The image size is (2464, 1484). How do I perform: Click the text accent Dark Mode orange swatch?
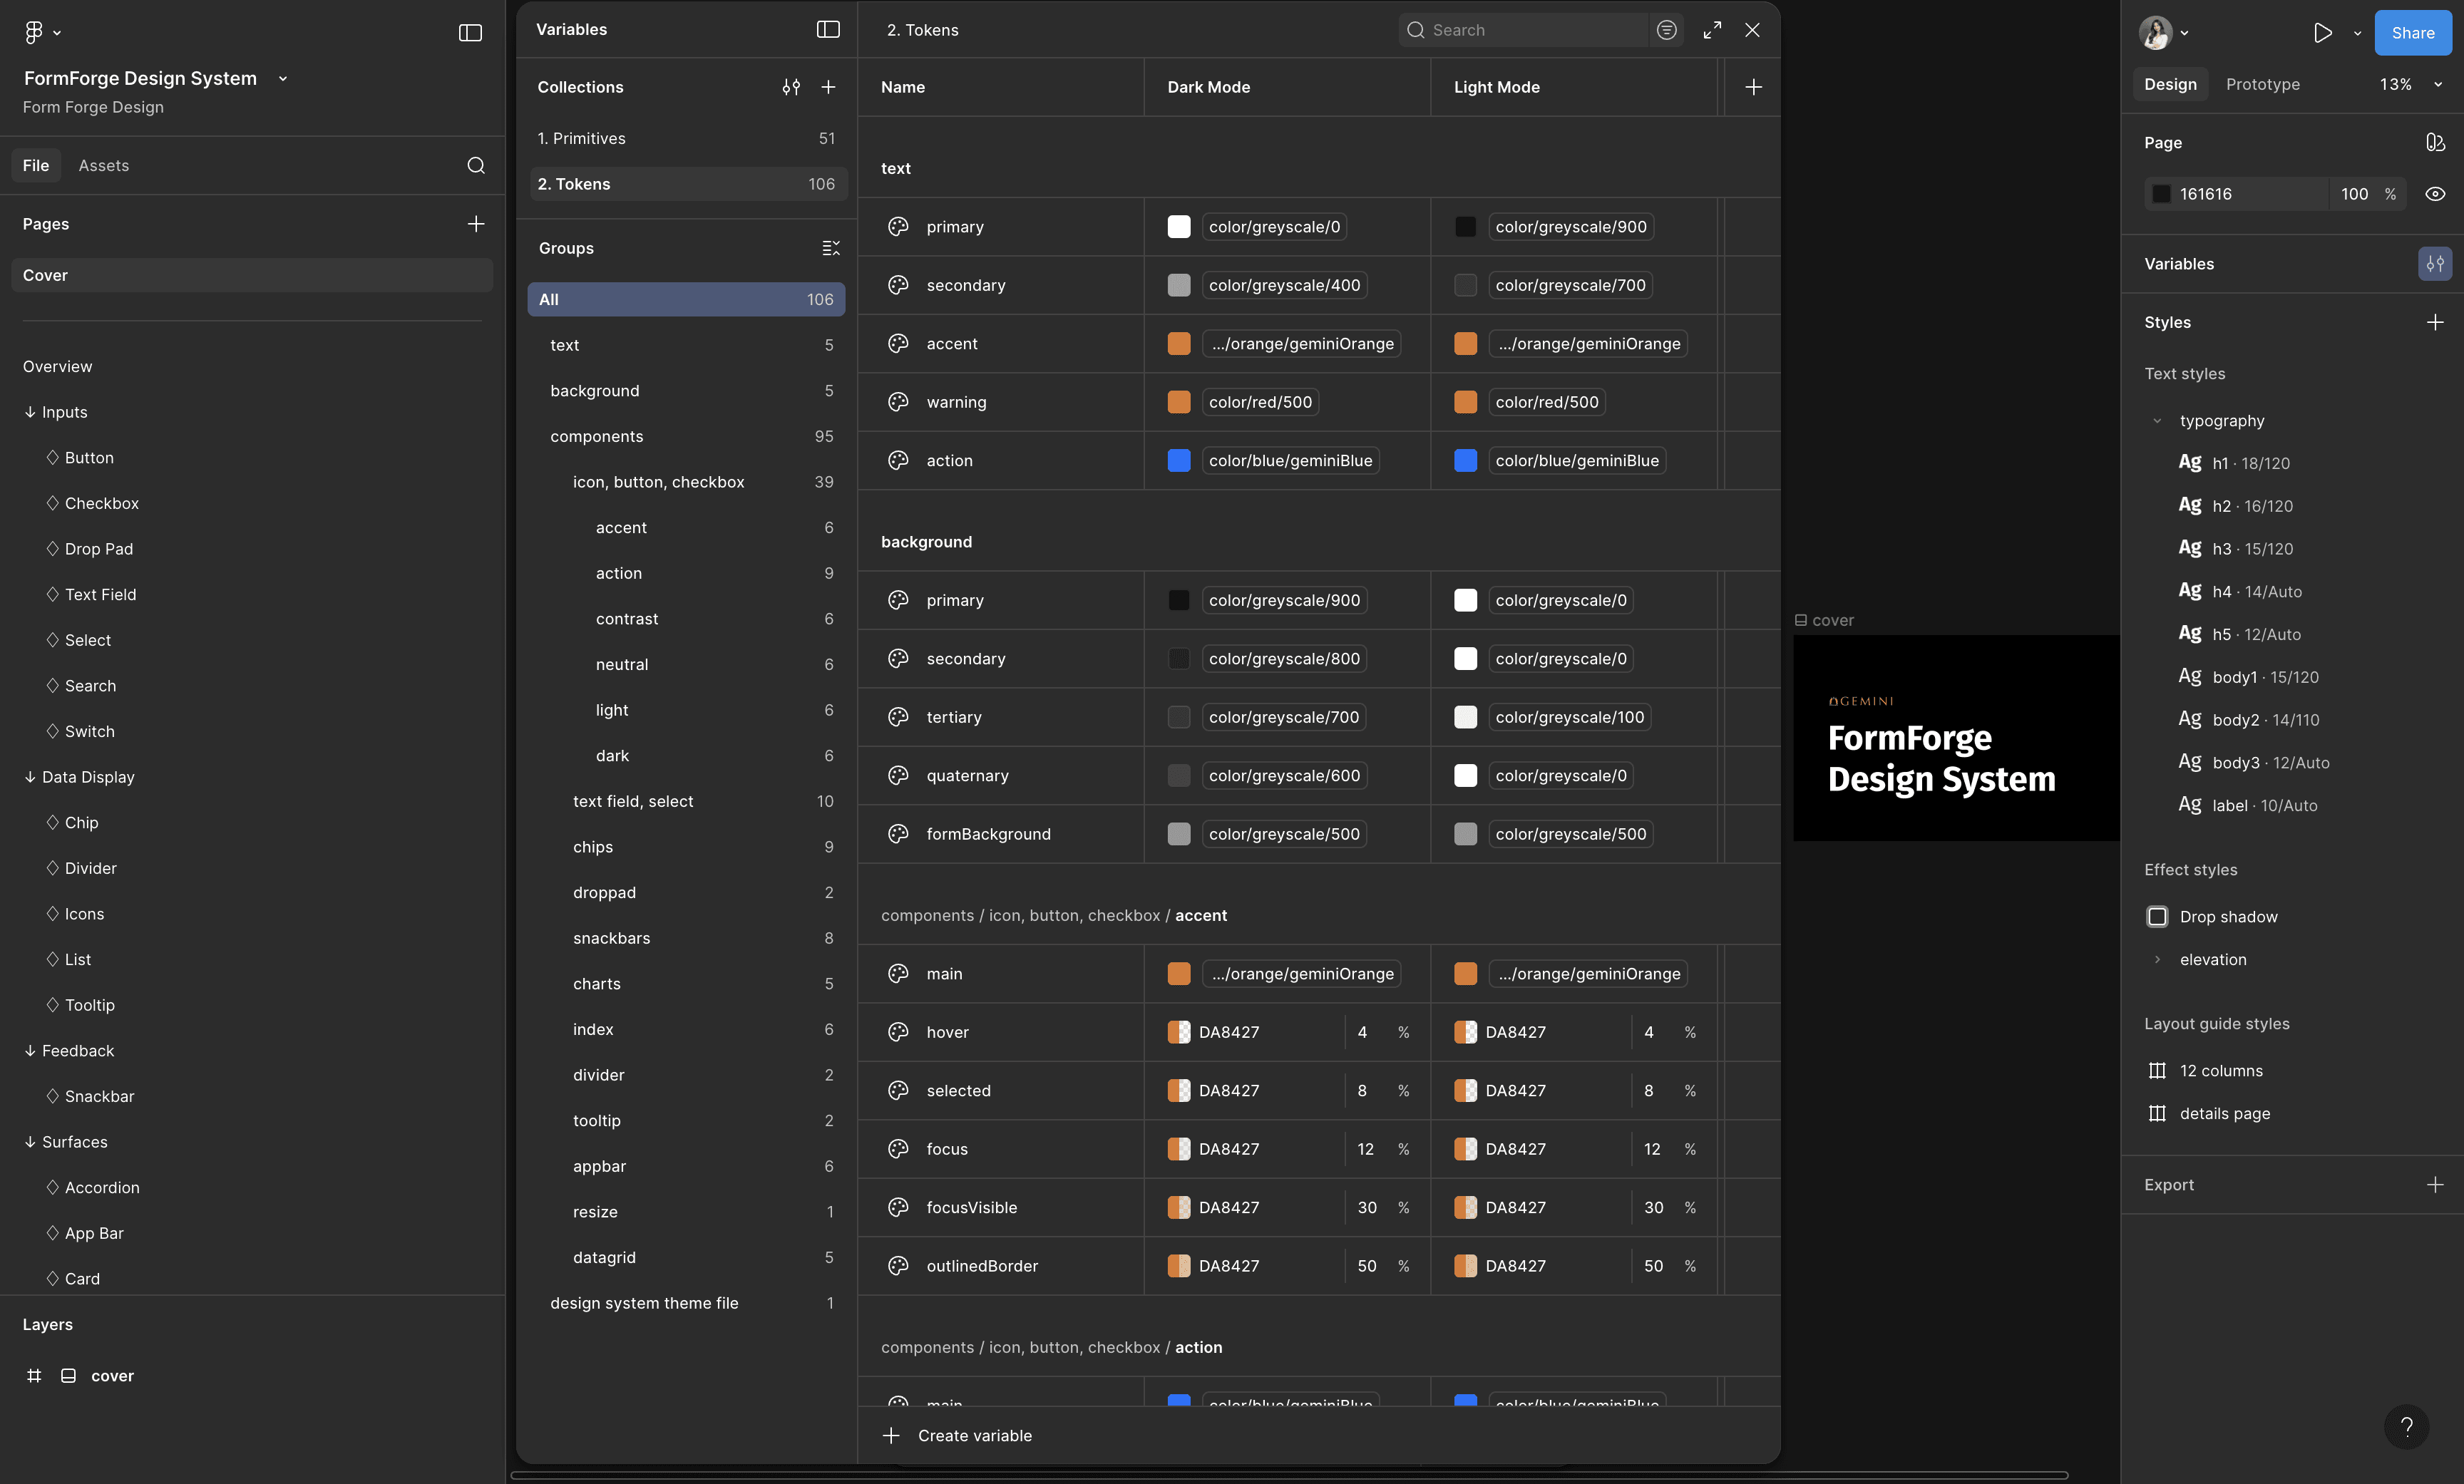(x=1179, y=344)
